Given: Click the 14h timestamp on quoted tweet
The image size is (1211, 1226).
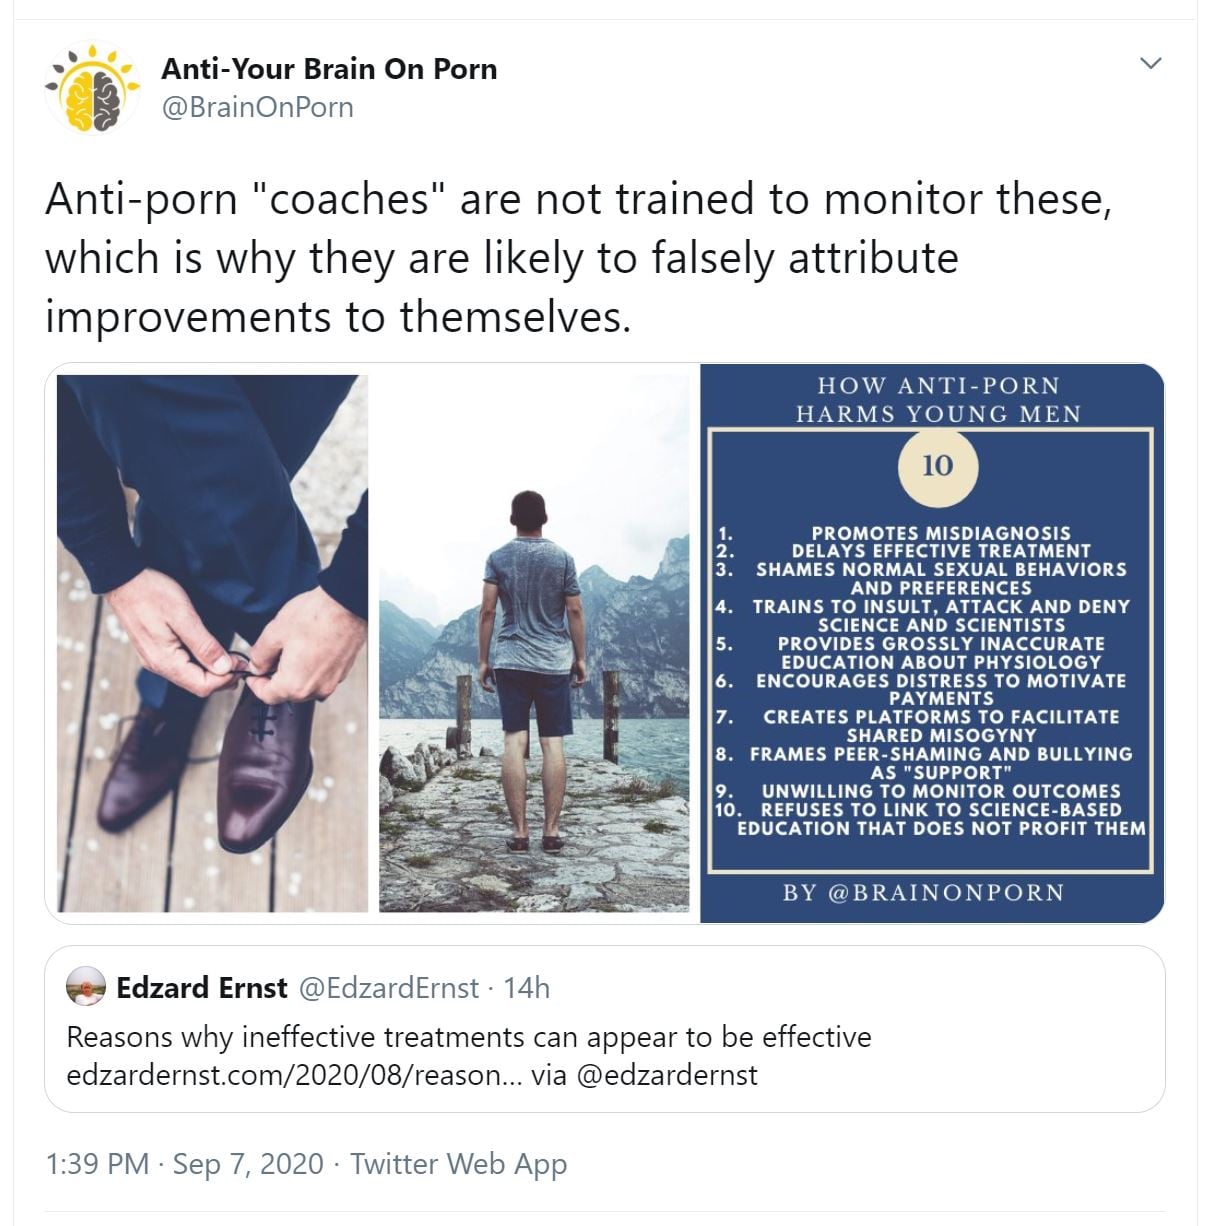Looking at the screenshot, I should tap(527, 988).
